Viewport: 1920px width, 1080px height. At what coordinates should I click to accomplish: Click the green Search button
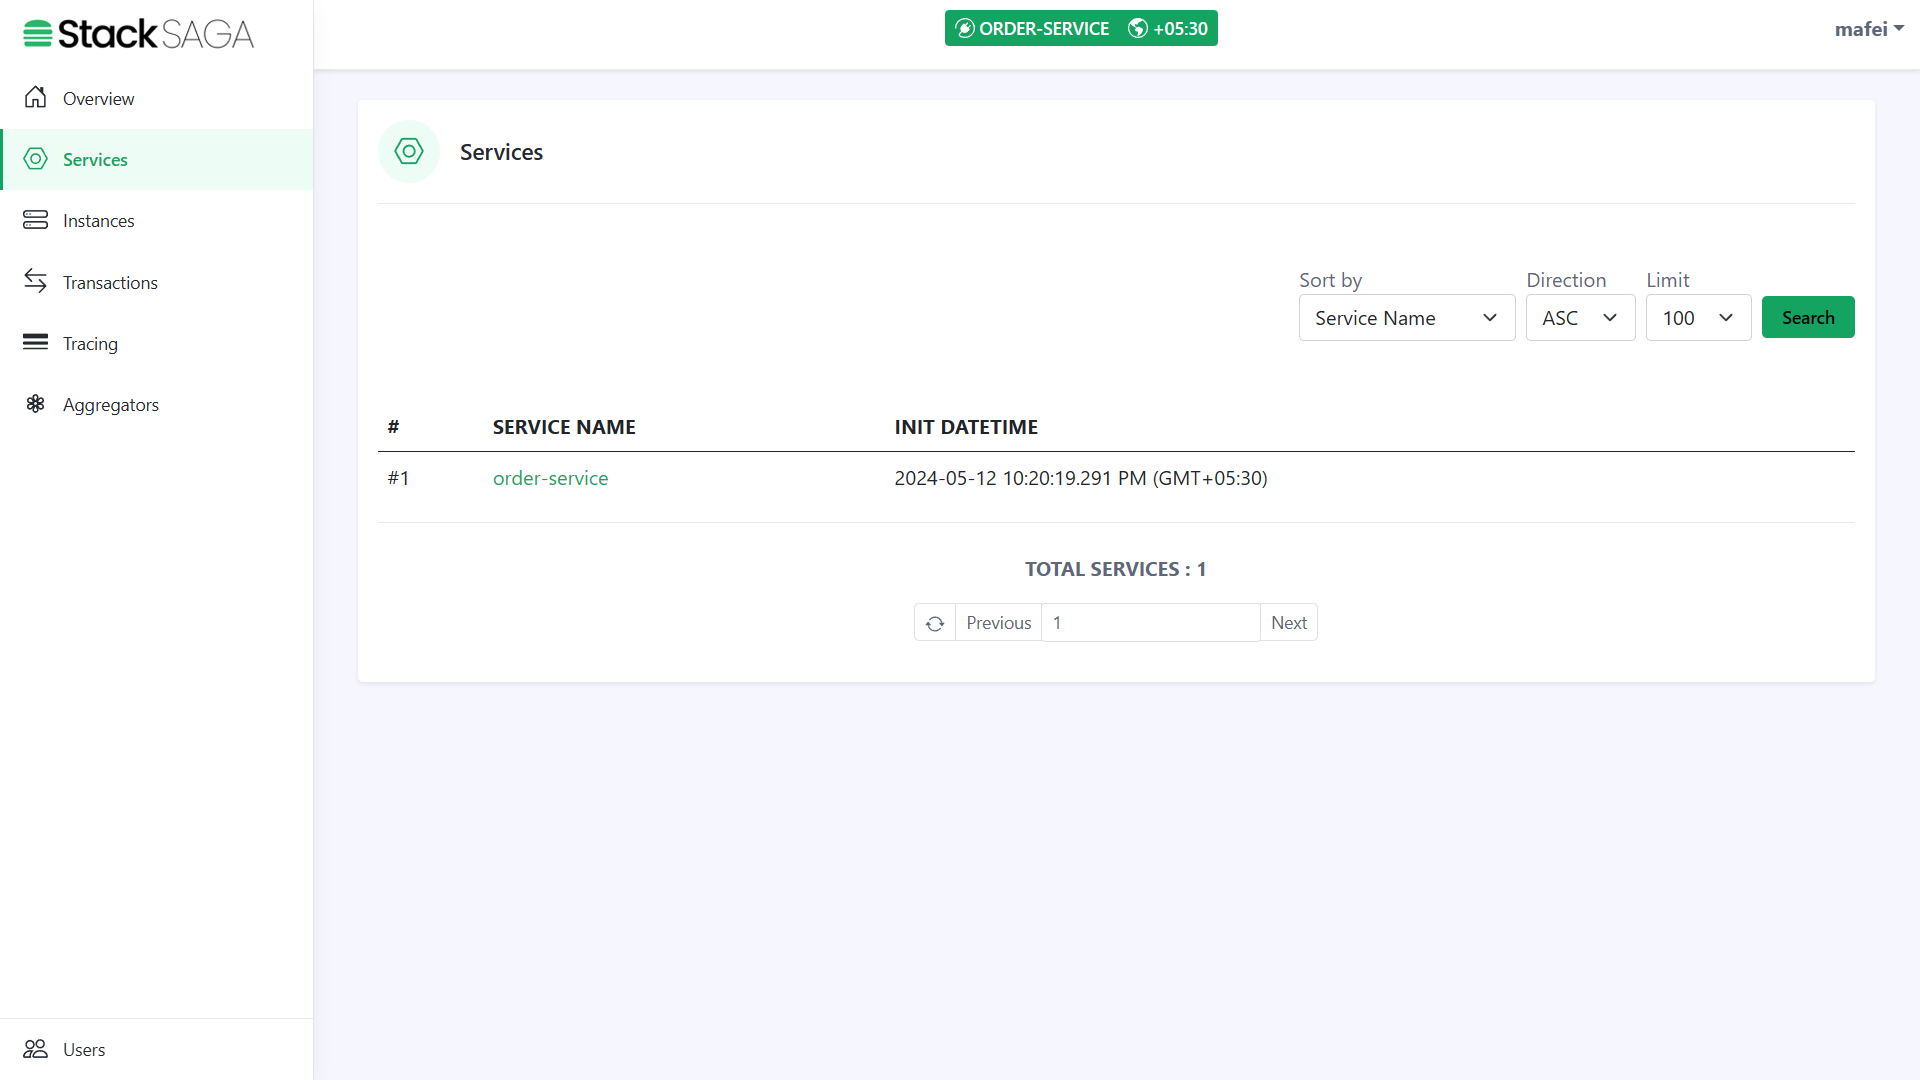pos(1808,317)
